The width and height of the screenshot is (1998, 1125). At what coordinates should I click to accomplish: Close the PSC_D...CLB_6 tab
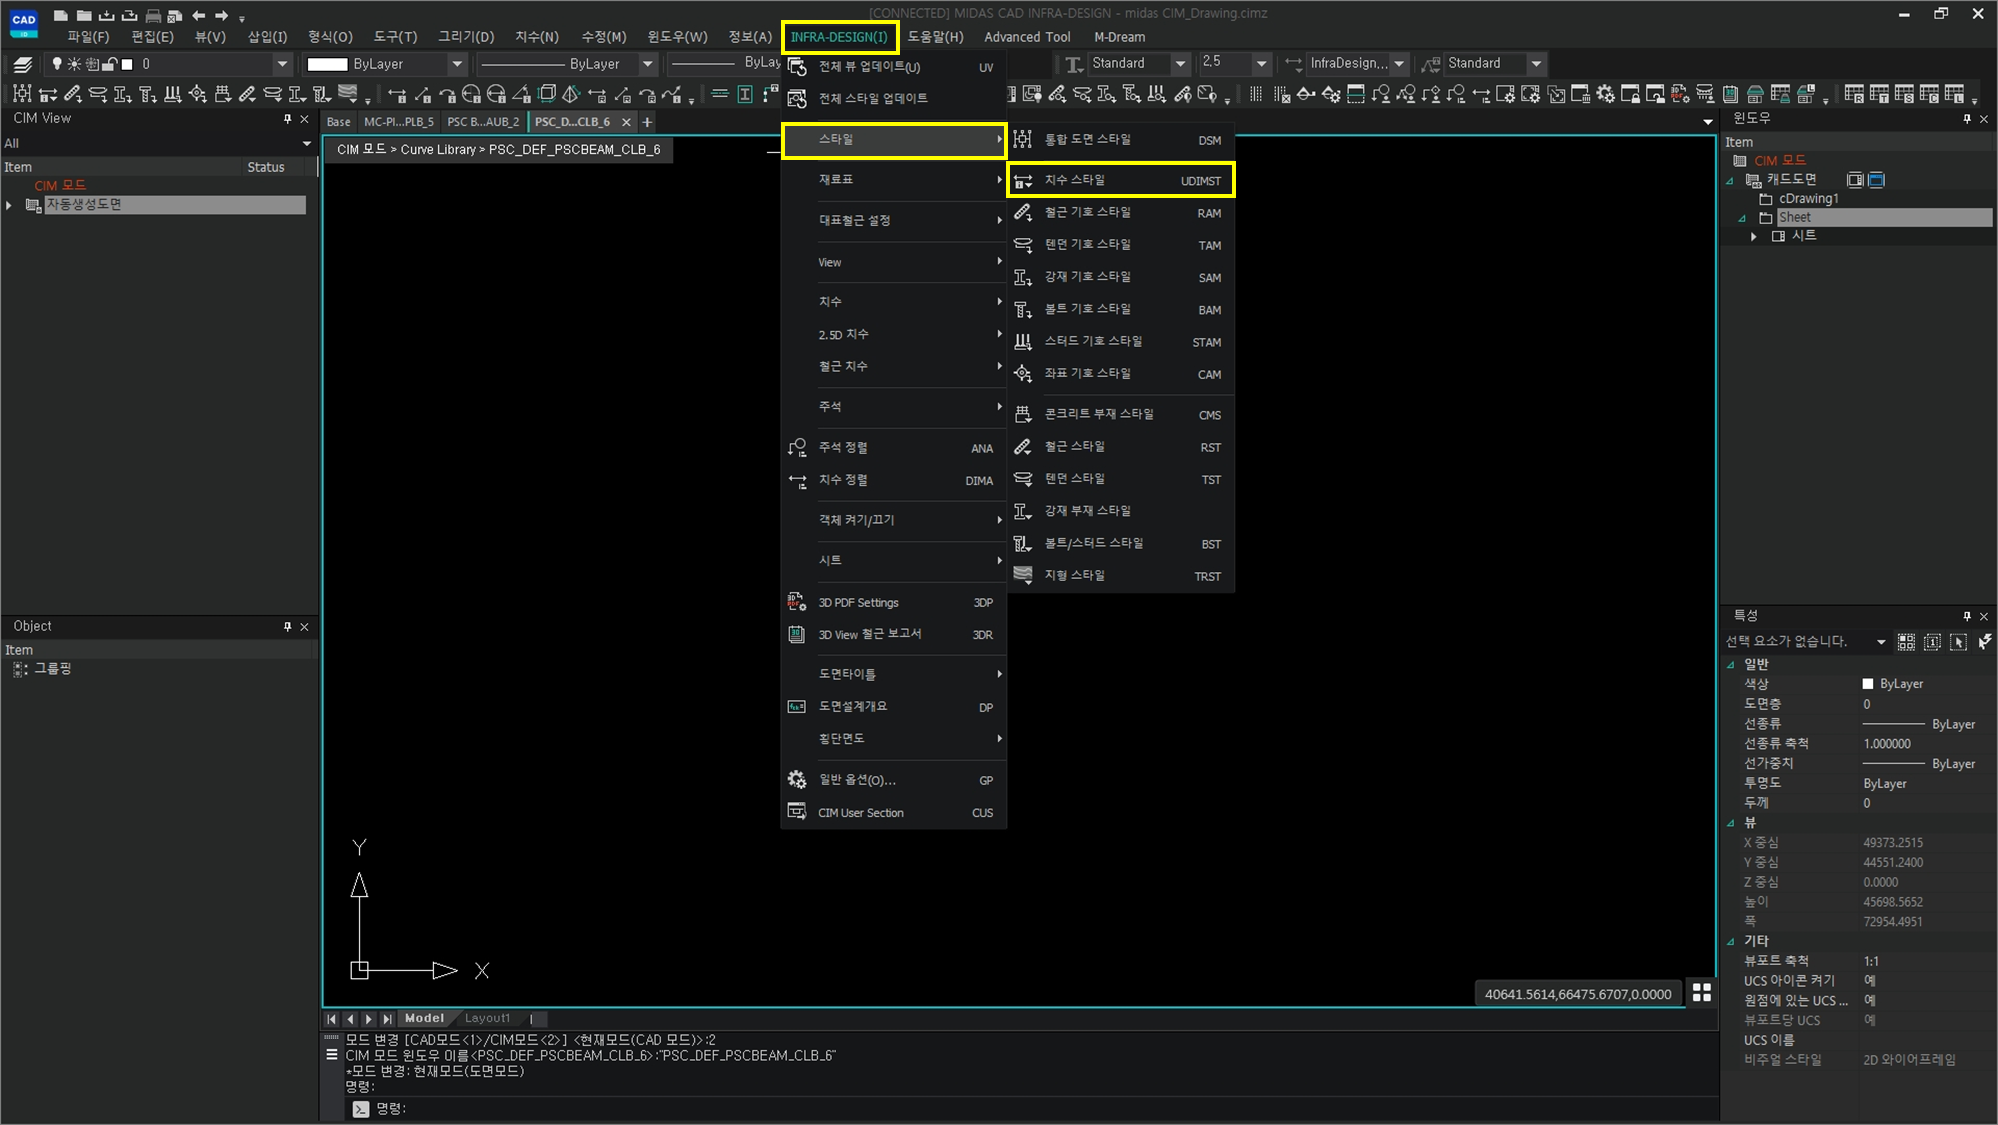point(626,122)
